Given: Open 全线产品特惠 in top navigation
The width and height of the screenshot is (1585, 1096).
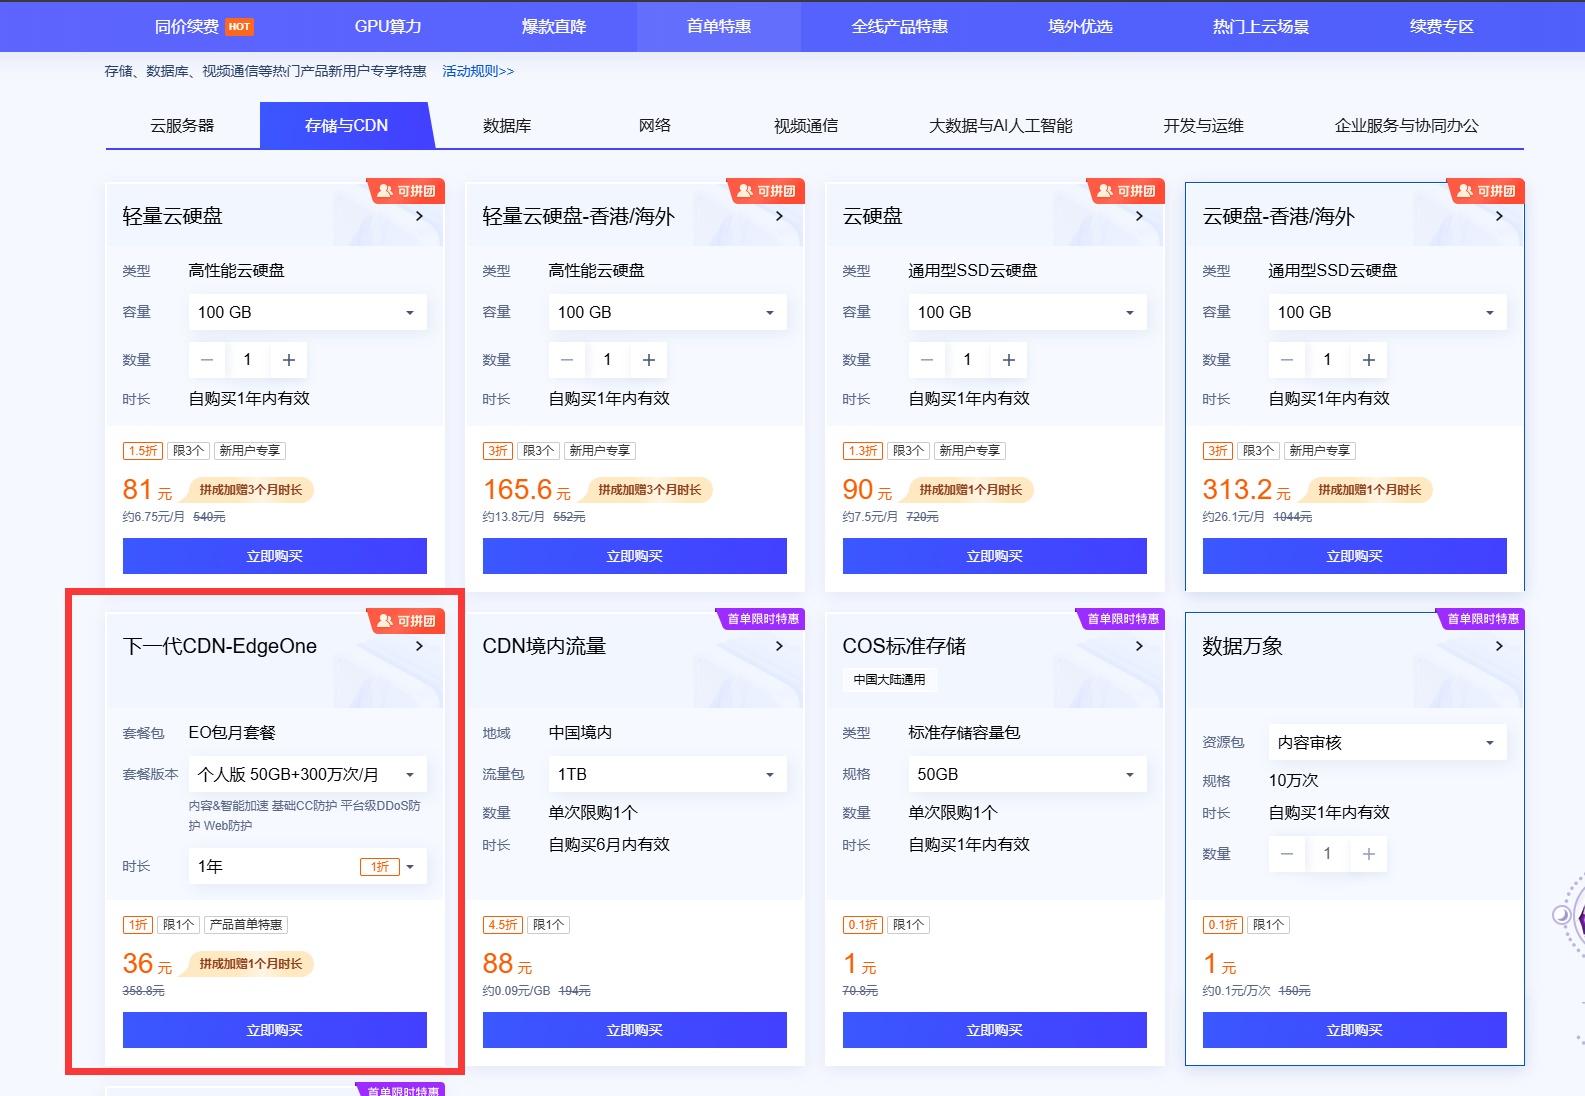Looking at the screenshot, I should point(900,26).
